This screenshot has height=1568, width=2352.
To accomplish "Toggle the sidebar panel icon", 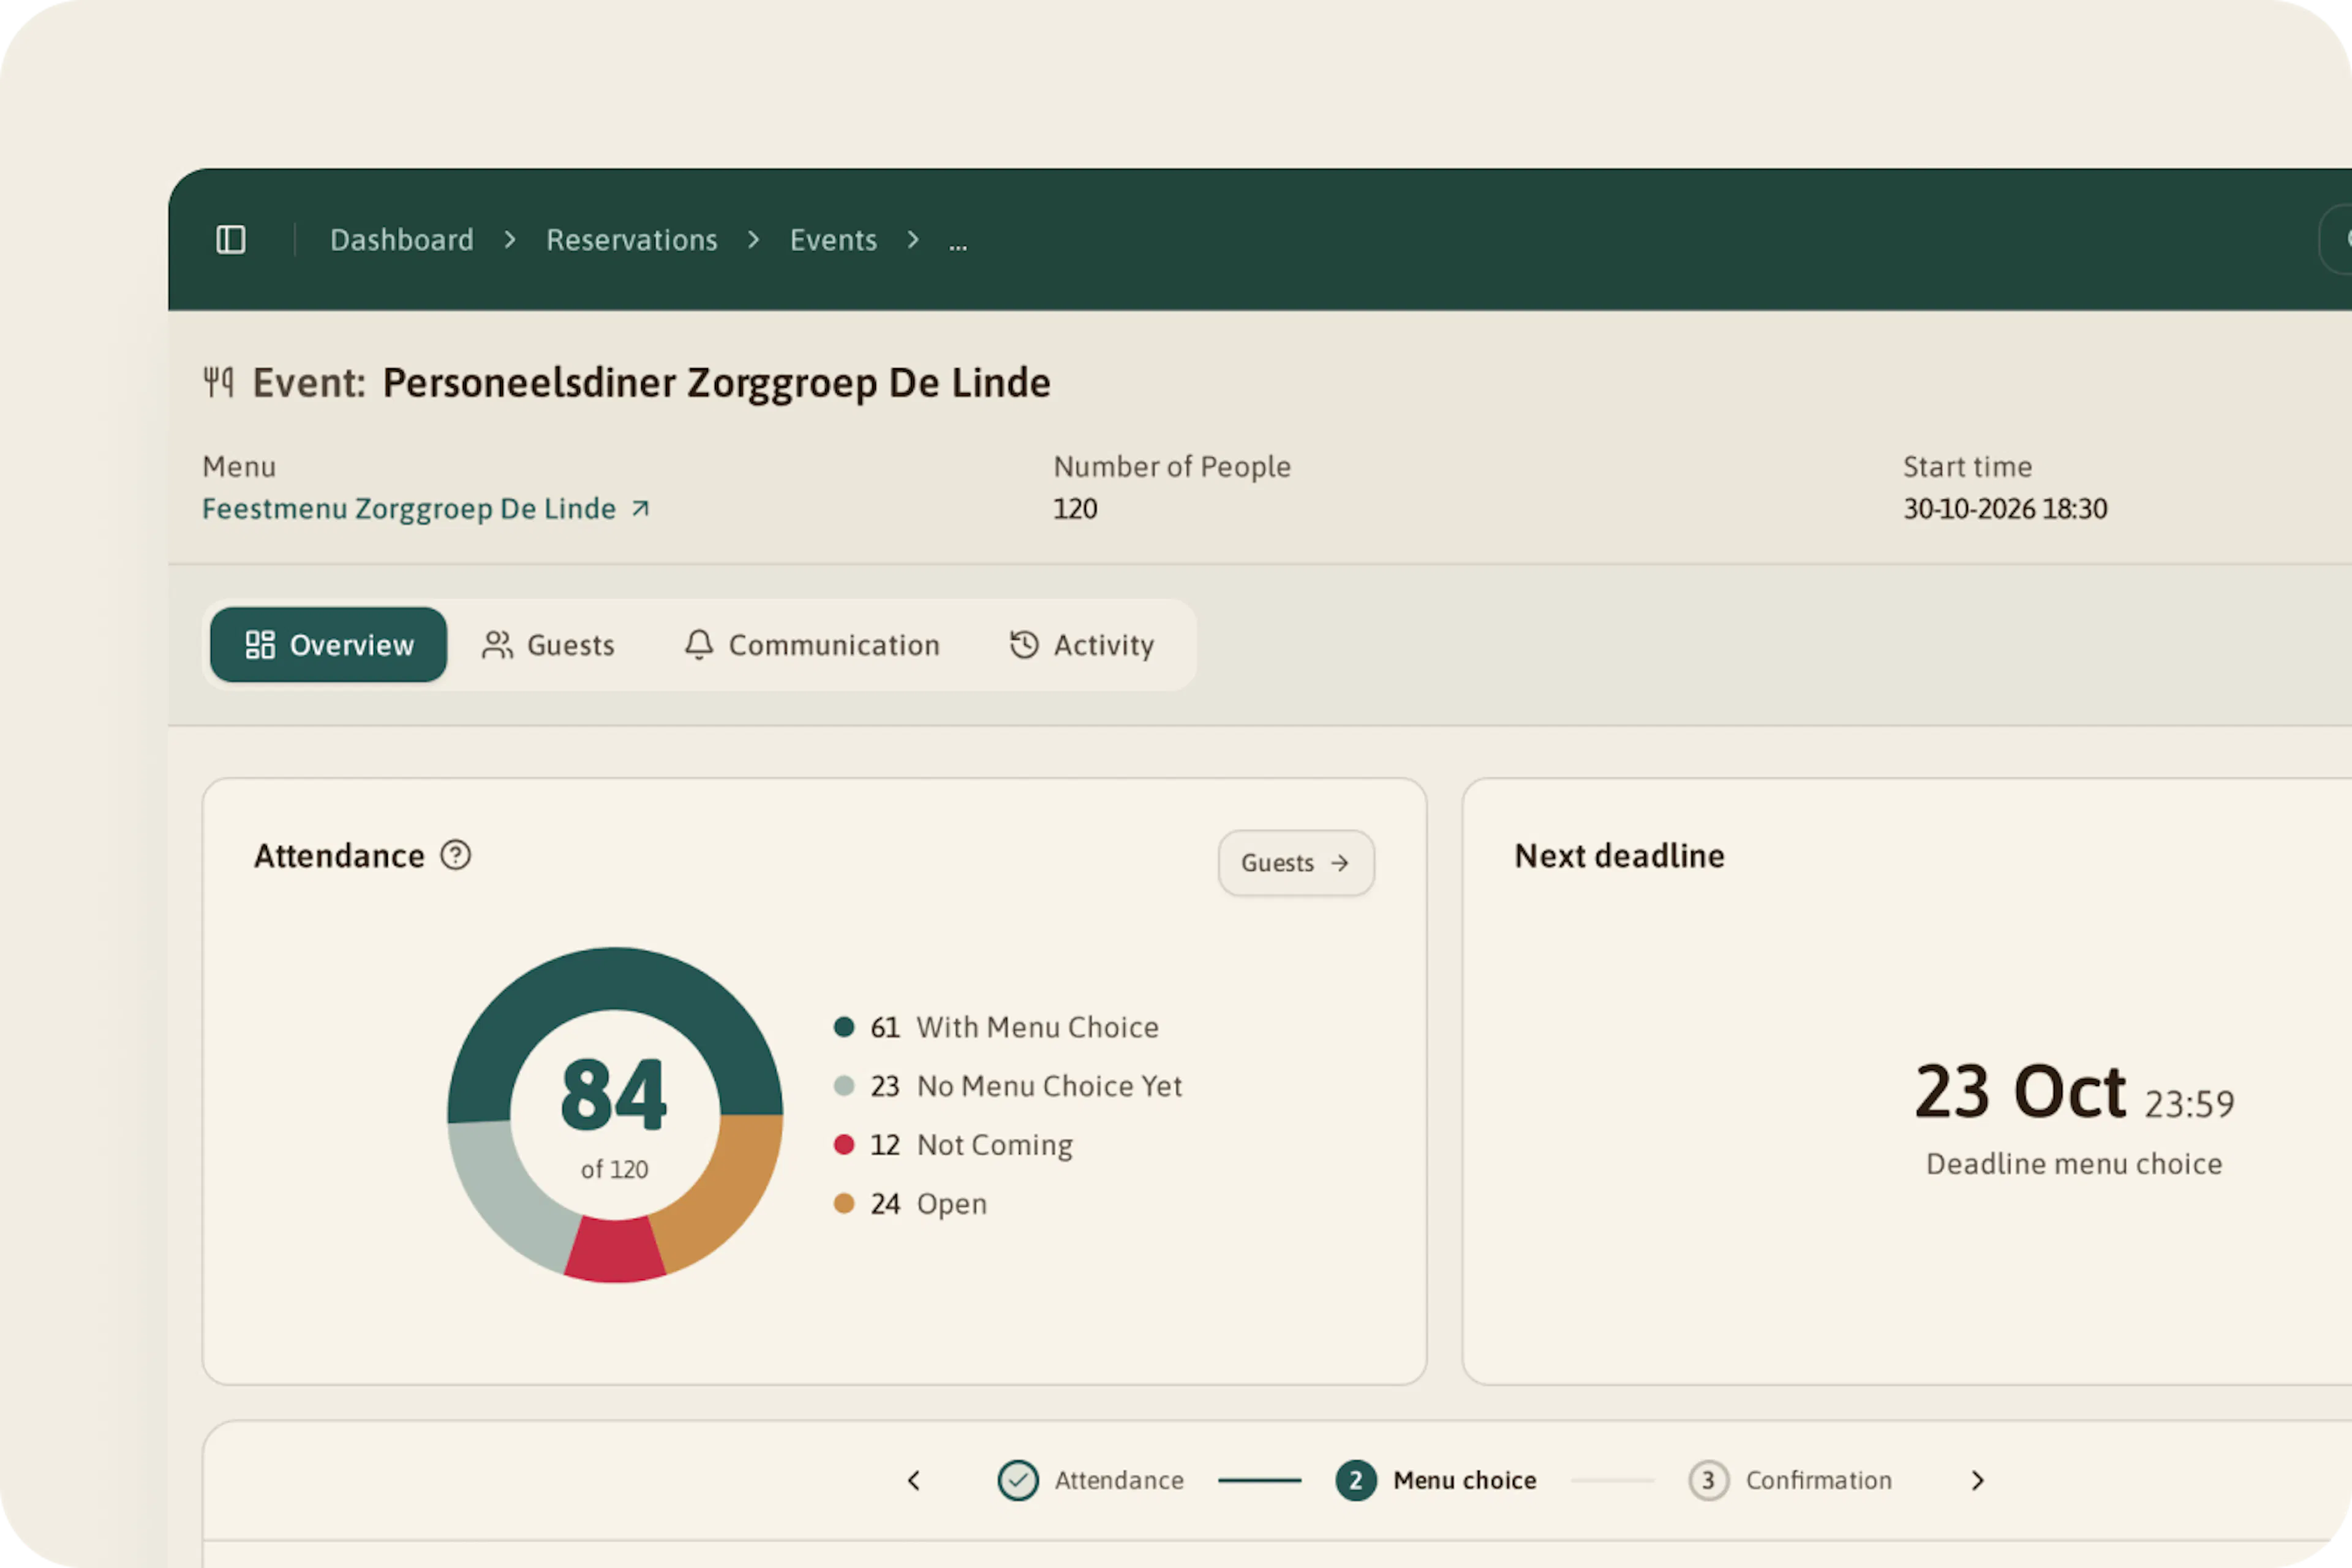I will pyautogui.click(x=231, y=240).
